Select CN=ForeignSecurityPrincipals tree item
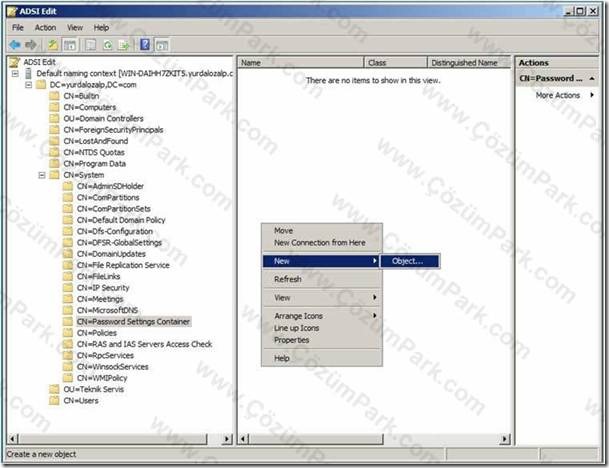The image size is (609, 468). (x=113, y=130)
